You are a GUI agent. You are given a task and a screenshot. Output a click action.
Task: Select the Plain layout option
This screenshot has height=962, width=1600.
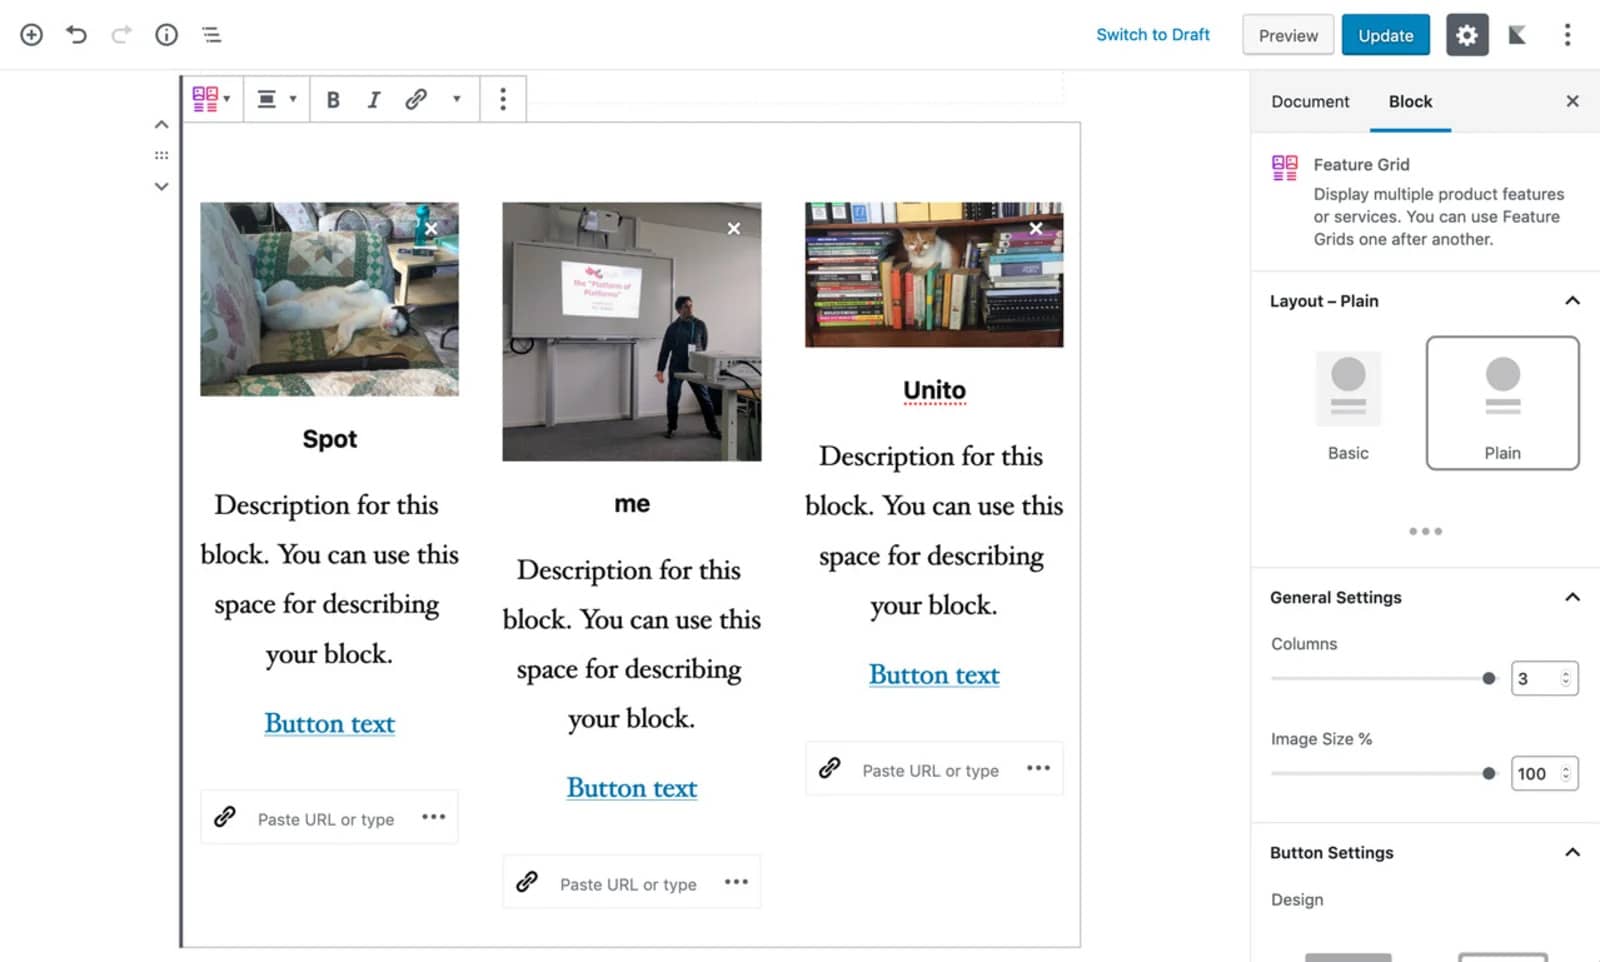coord(1502,403)
